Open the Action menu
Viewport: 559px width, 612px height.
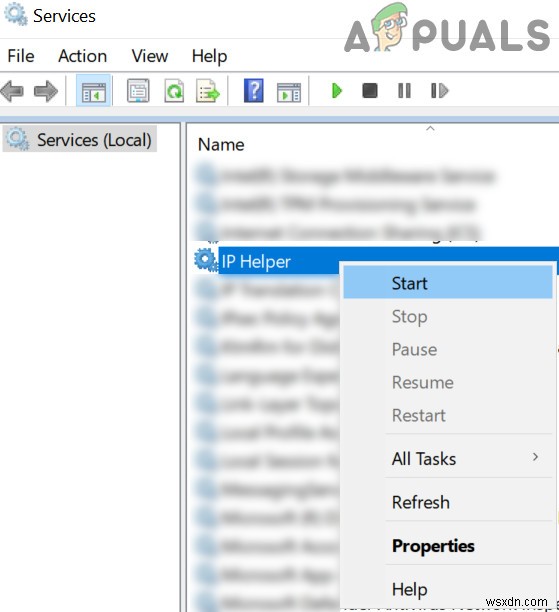pos(82,56)
